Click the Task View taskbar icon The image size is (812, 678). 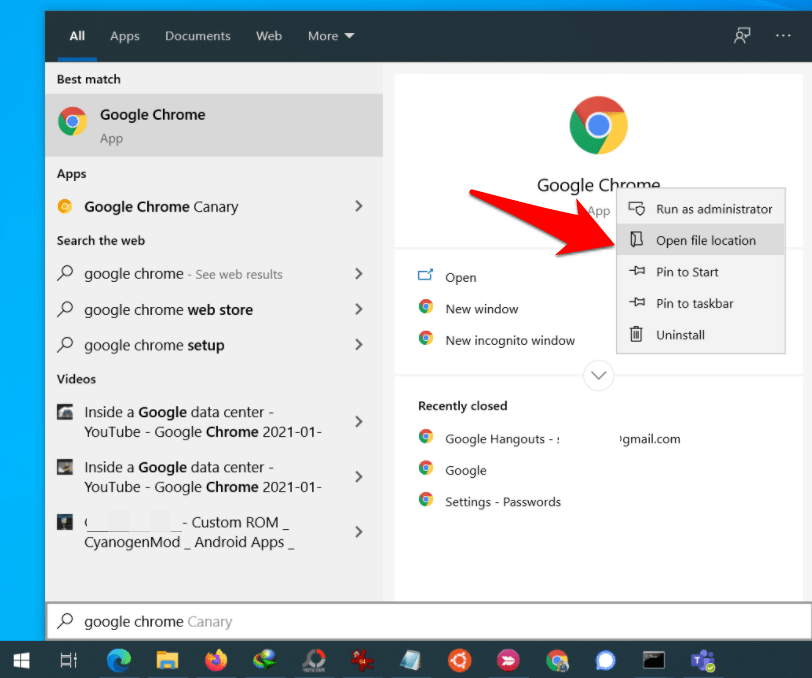tap(69, 660)
